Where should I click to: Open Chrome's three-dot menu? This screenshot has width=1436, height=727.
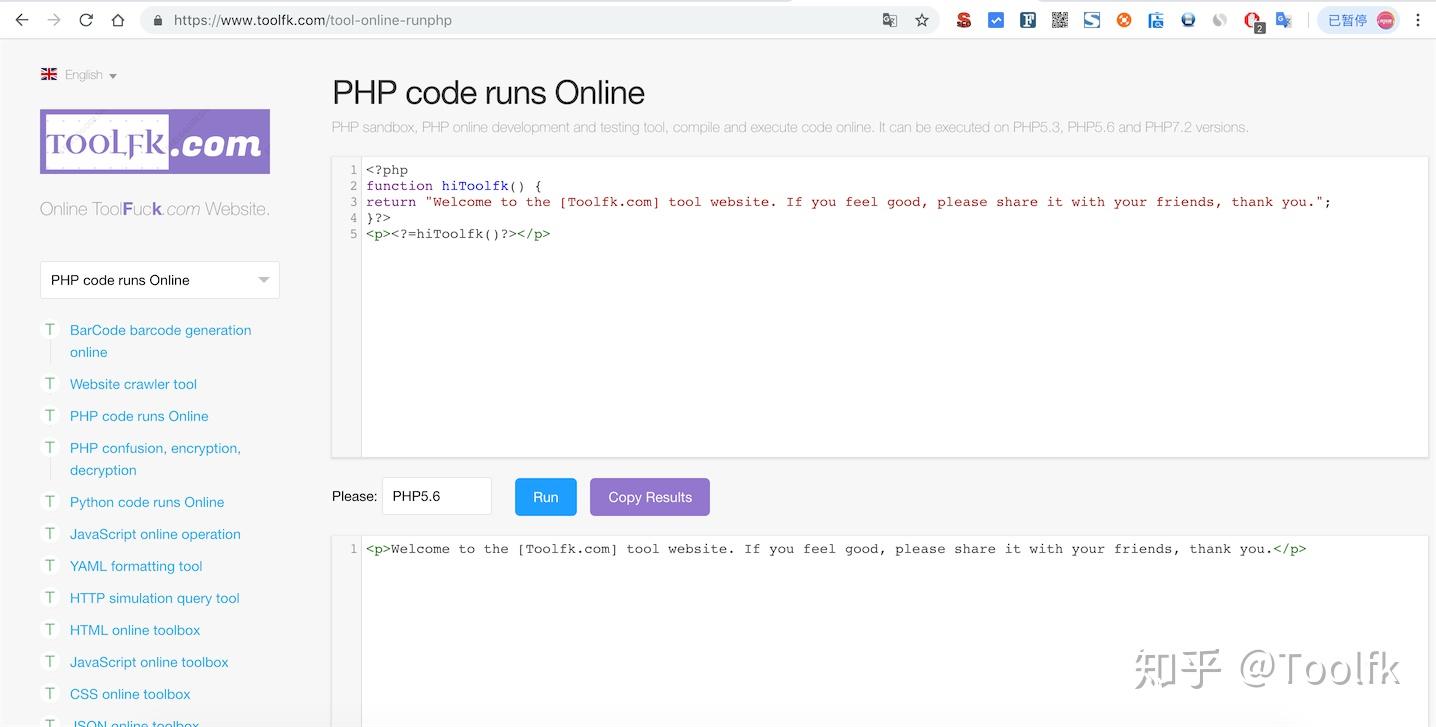[x=1419, y=19]
